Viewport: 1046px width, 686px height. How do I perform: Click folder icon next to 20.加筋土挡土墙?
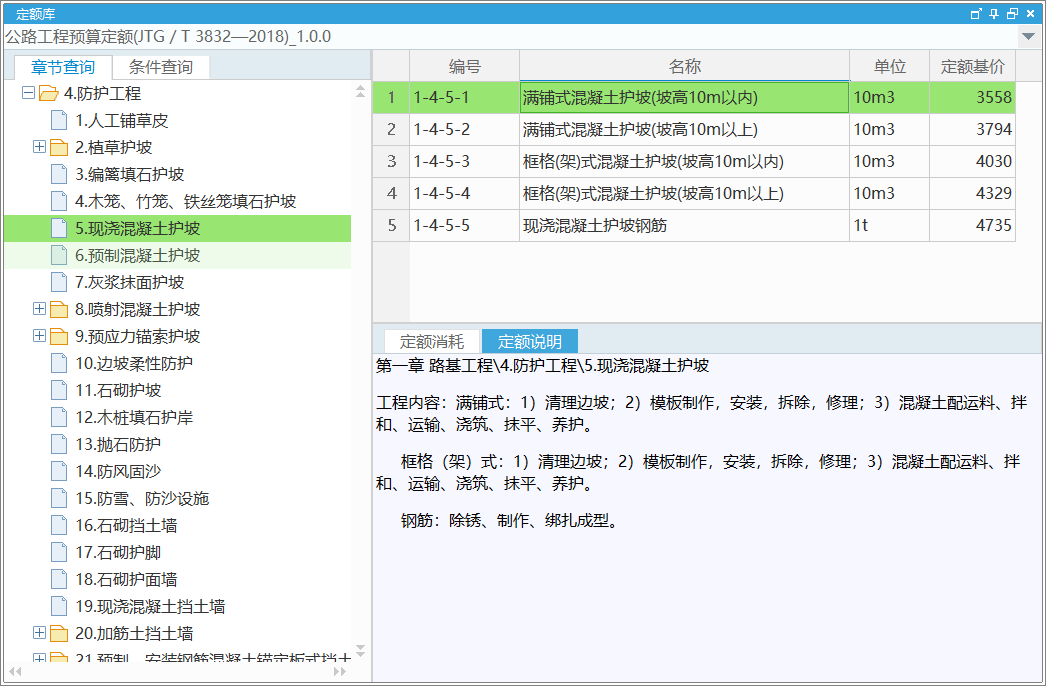[x=59, y=634]
